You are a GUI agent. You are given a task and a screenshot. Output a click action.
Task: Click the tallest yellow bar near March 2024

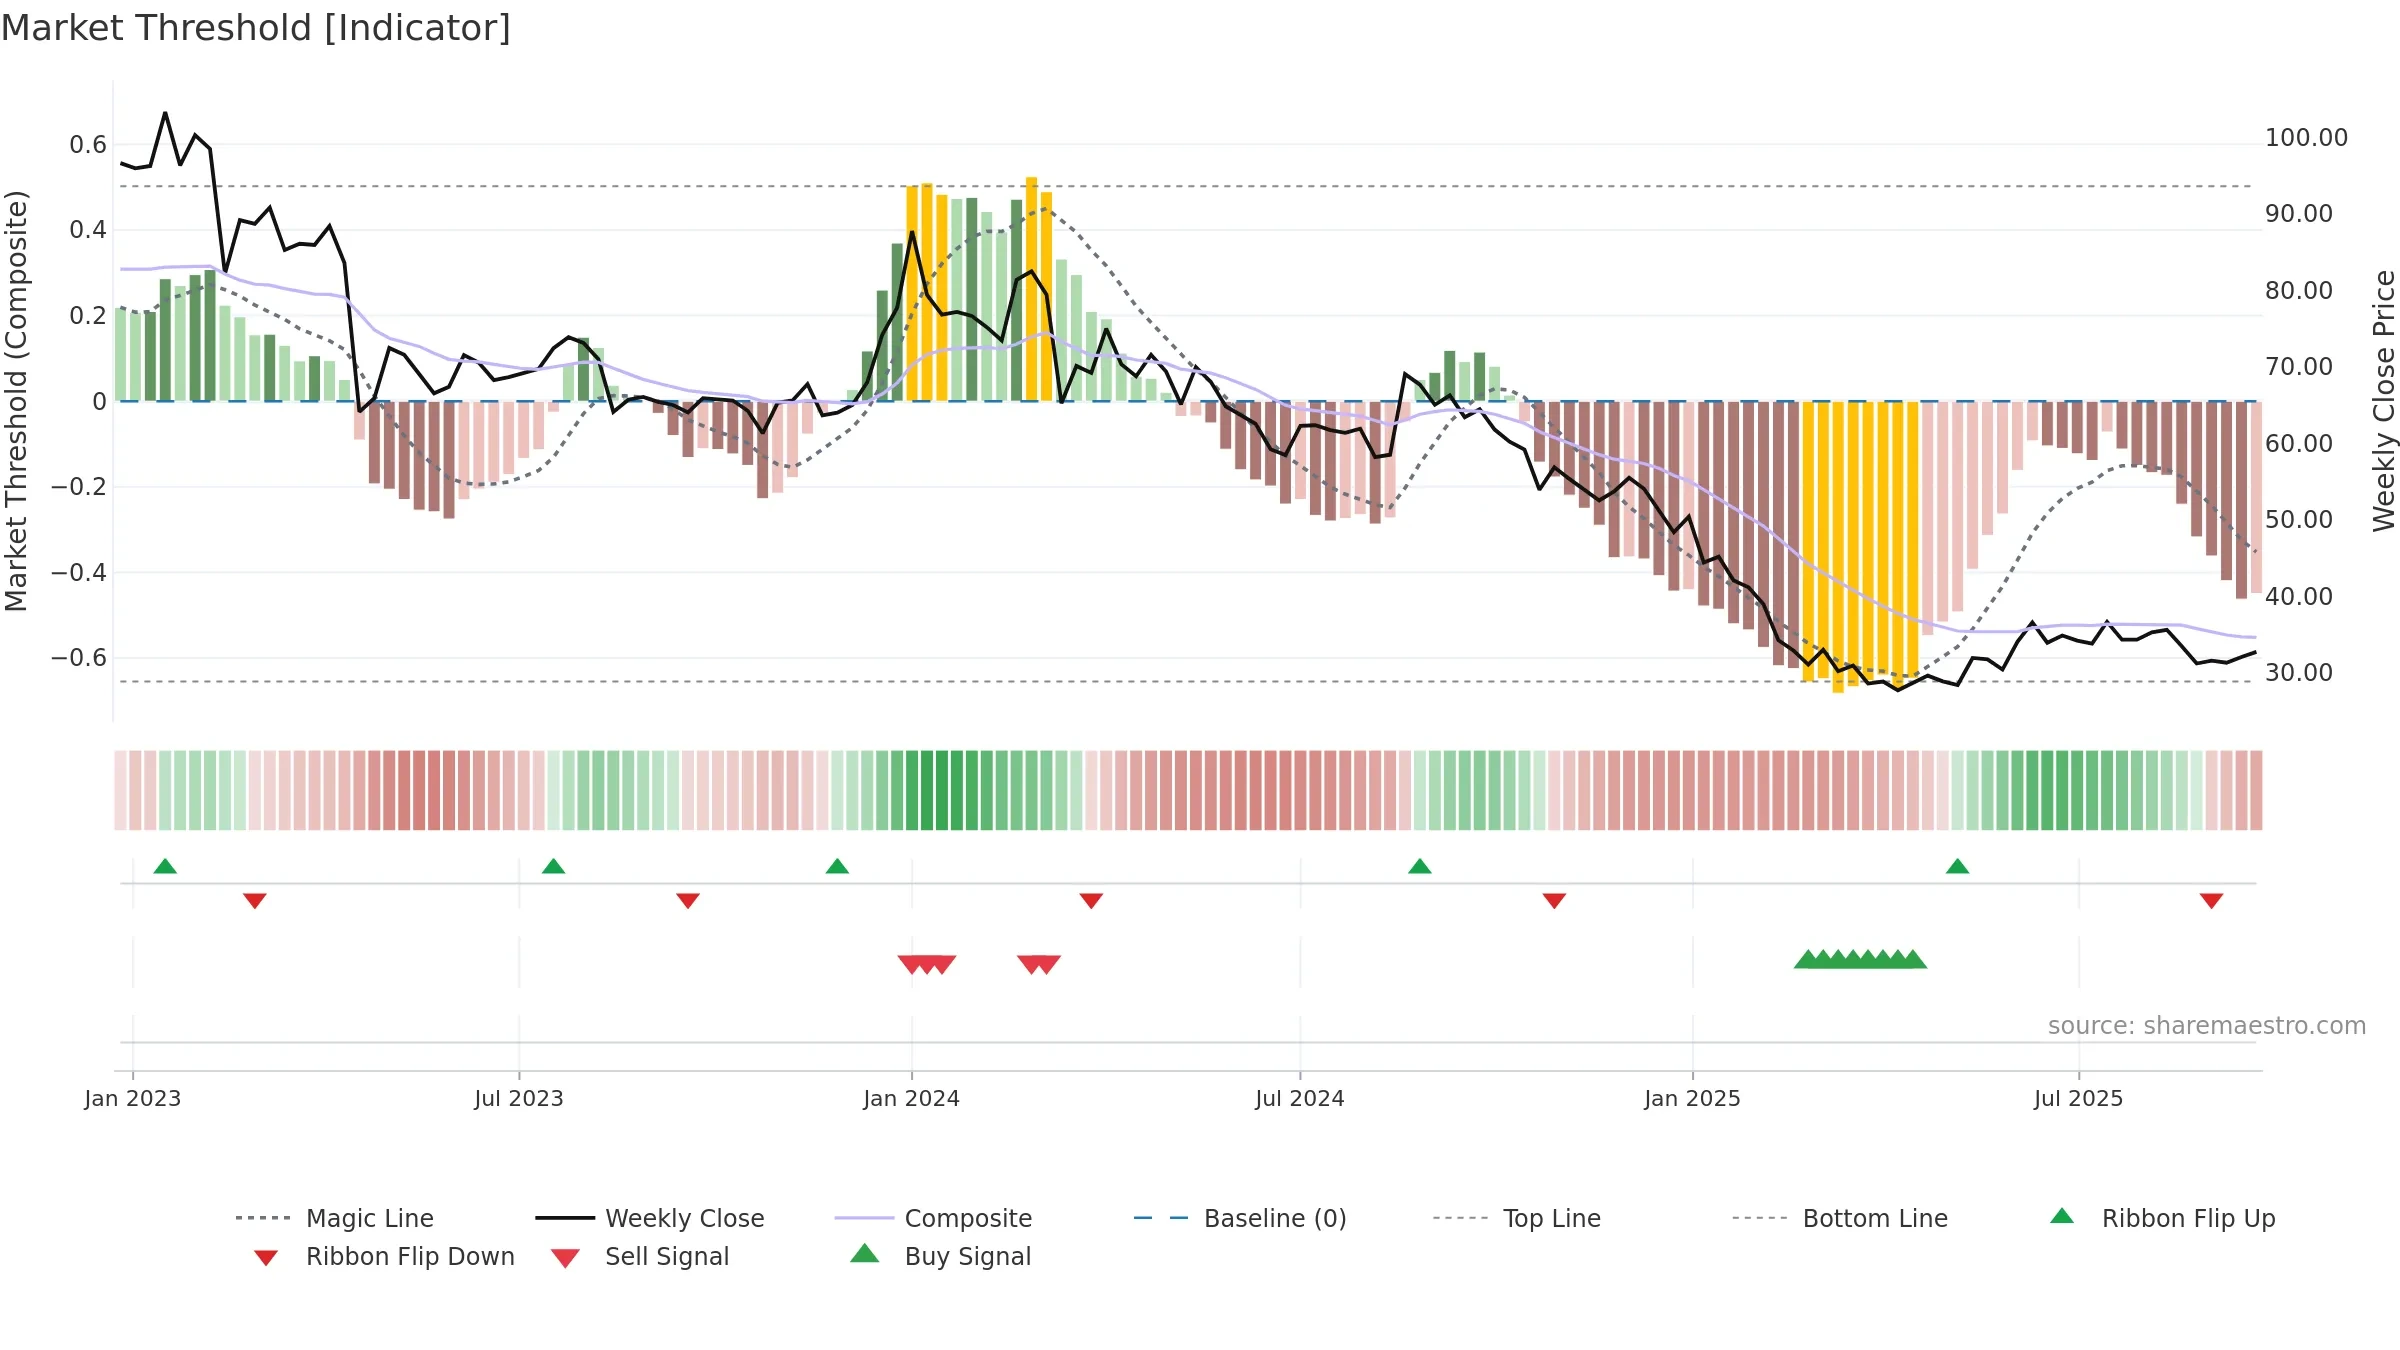(x=1031, y=289)
